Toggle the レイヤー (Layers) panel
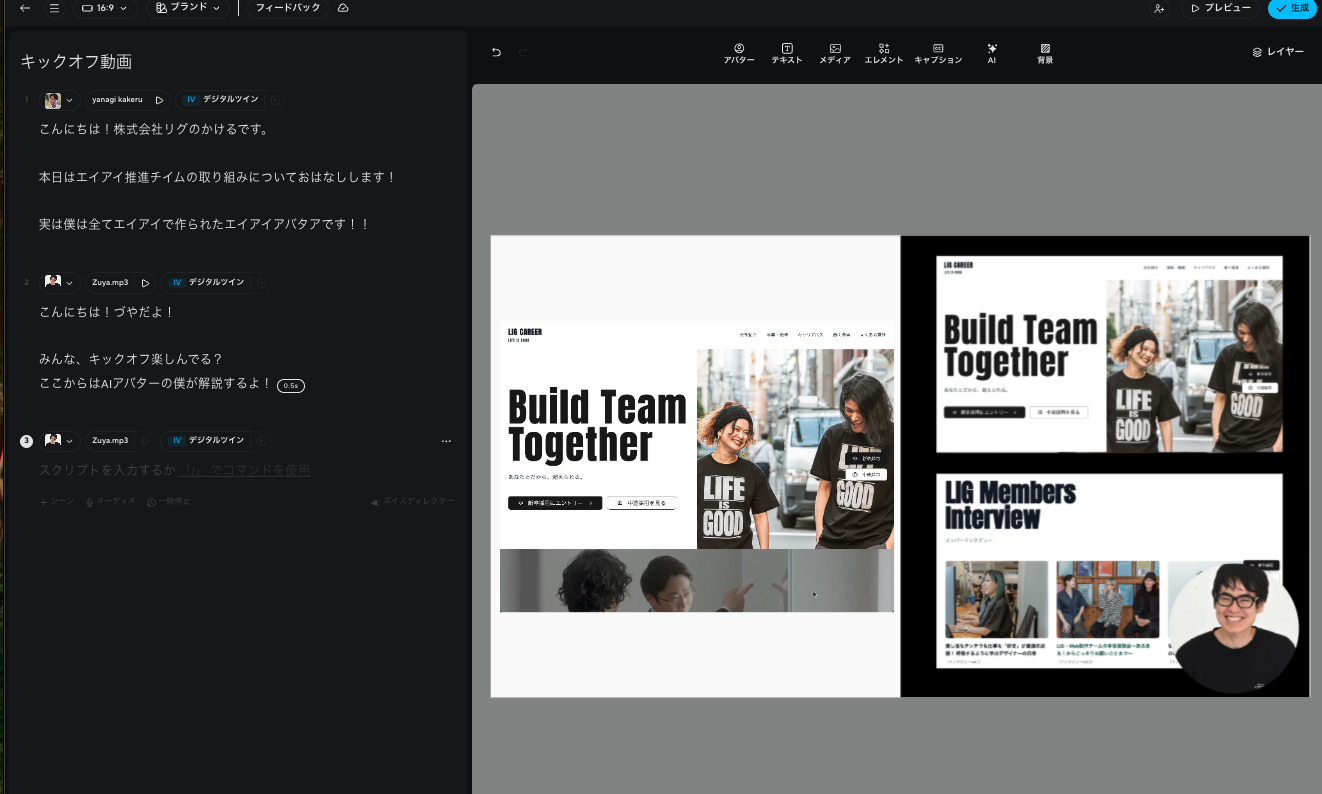Screen dimensions: 1322x794 pyautogui.click(x=1278, y=52)
